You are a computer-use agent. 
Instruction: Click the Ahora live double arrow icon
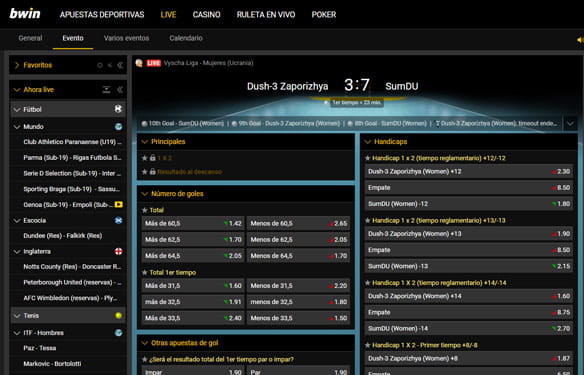[x=120, y=90]
